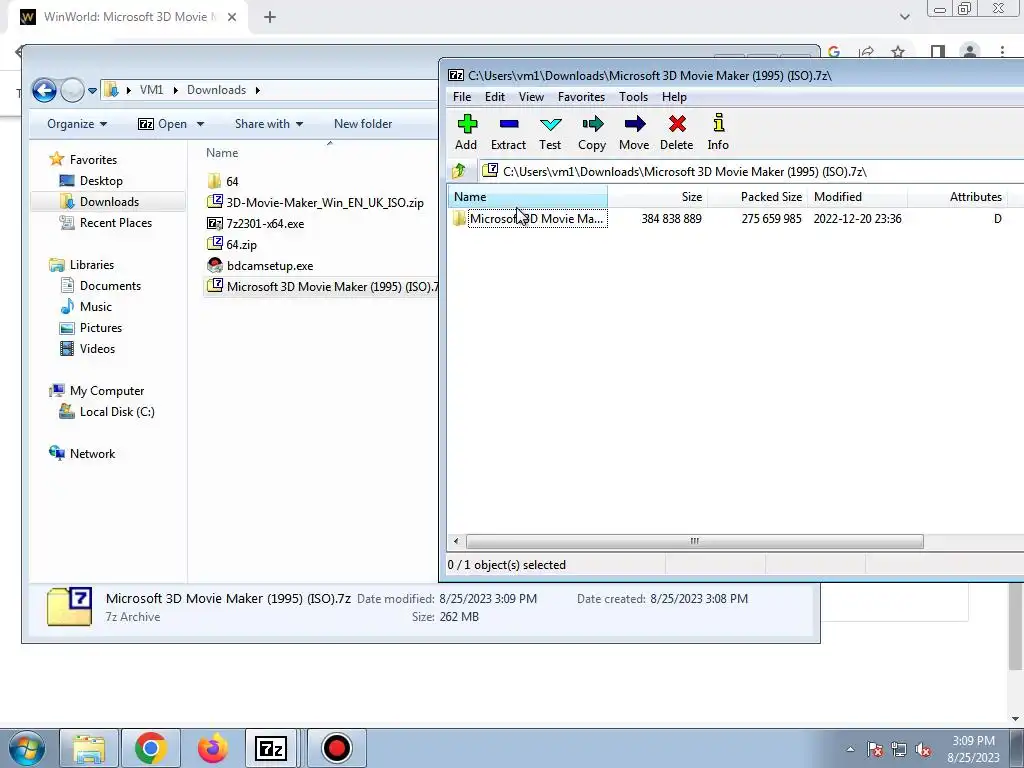Screen dimensions: 1024x768
Task: Expand the arrow before VM1 in breadcrumb
Action: 129,90
